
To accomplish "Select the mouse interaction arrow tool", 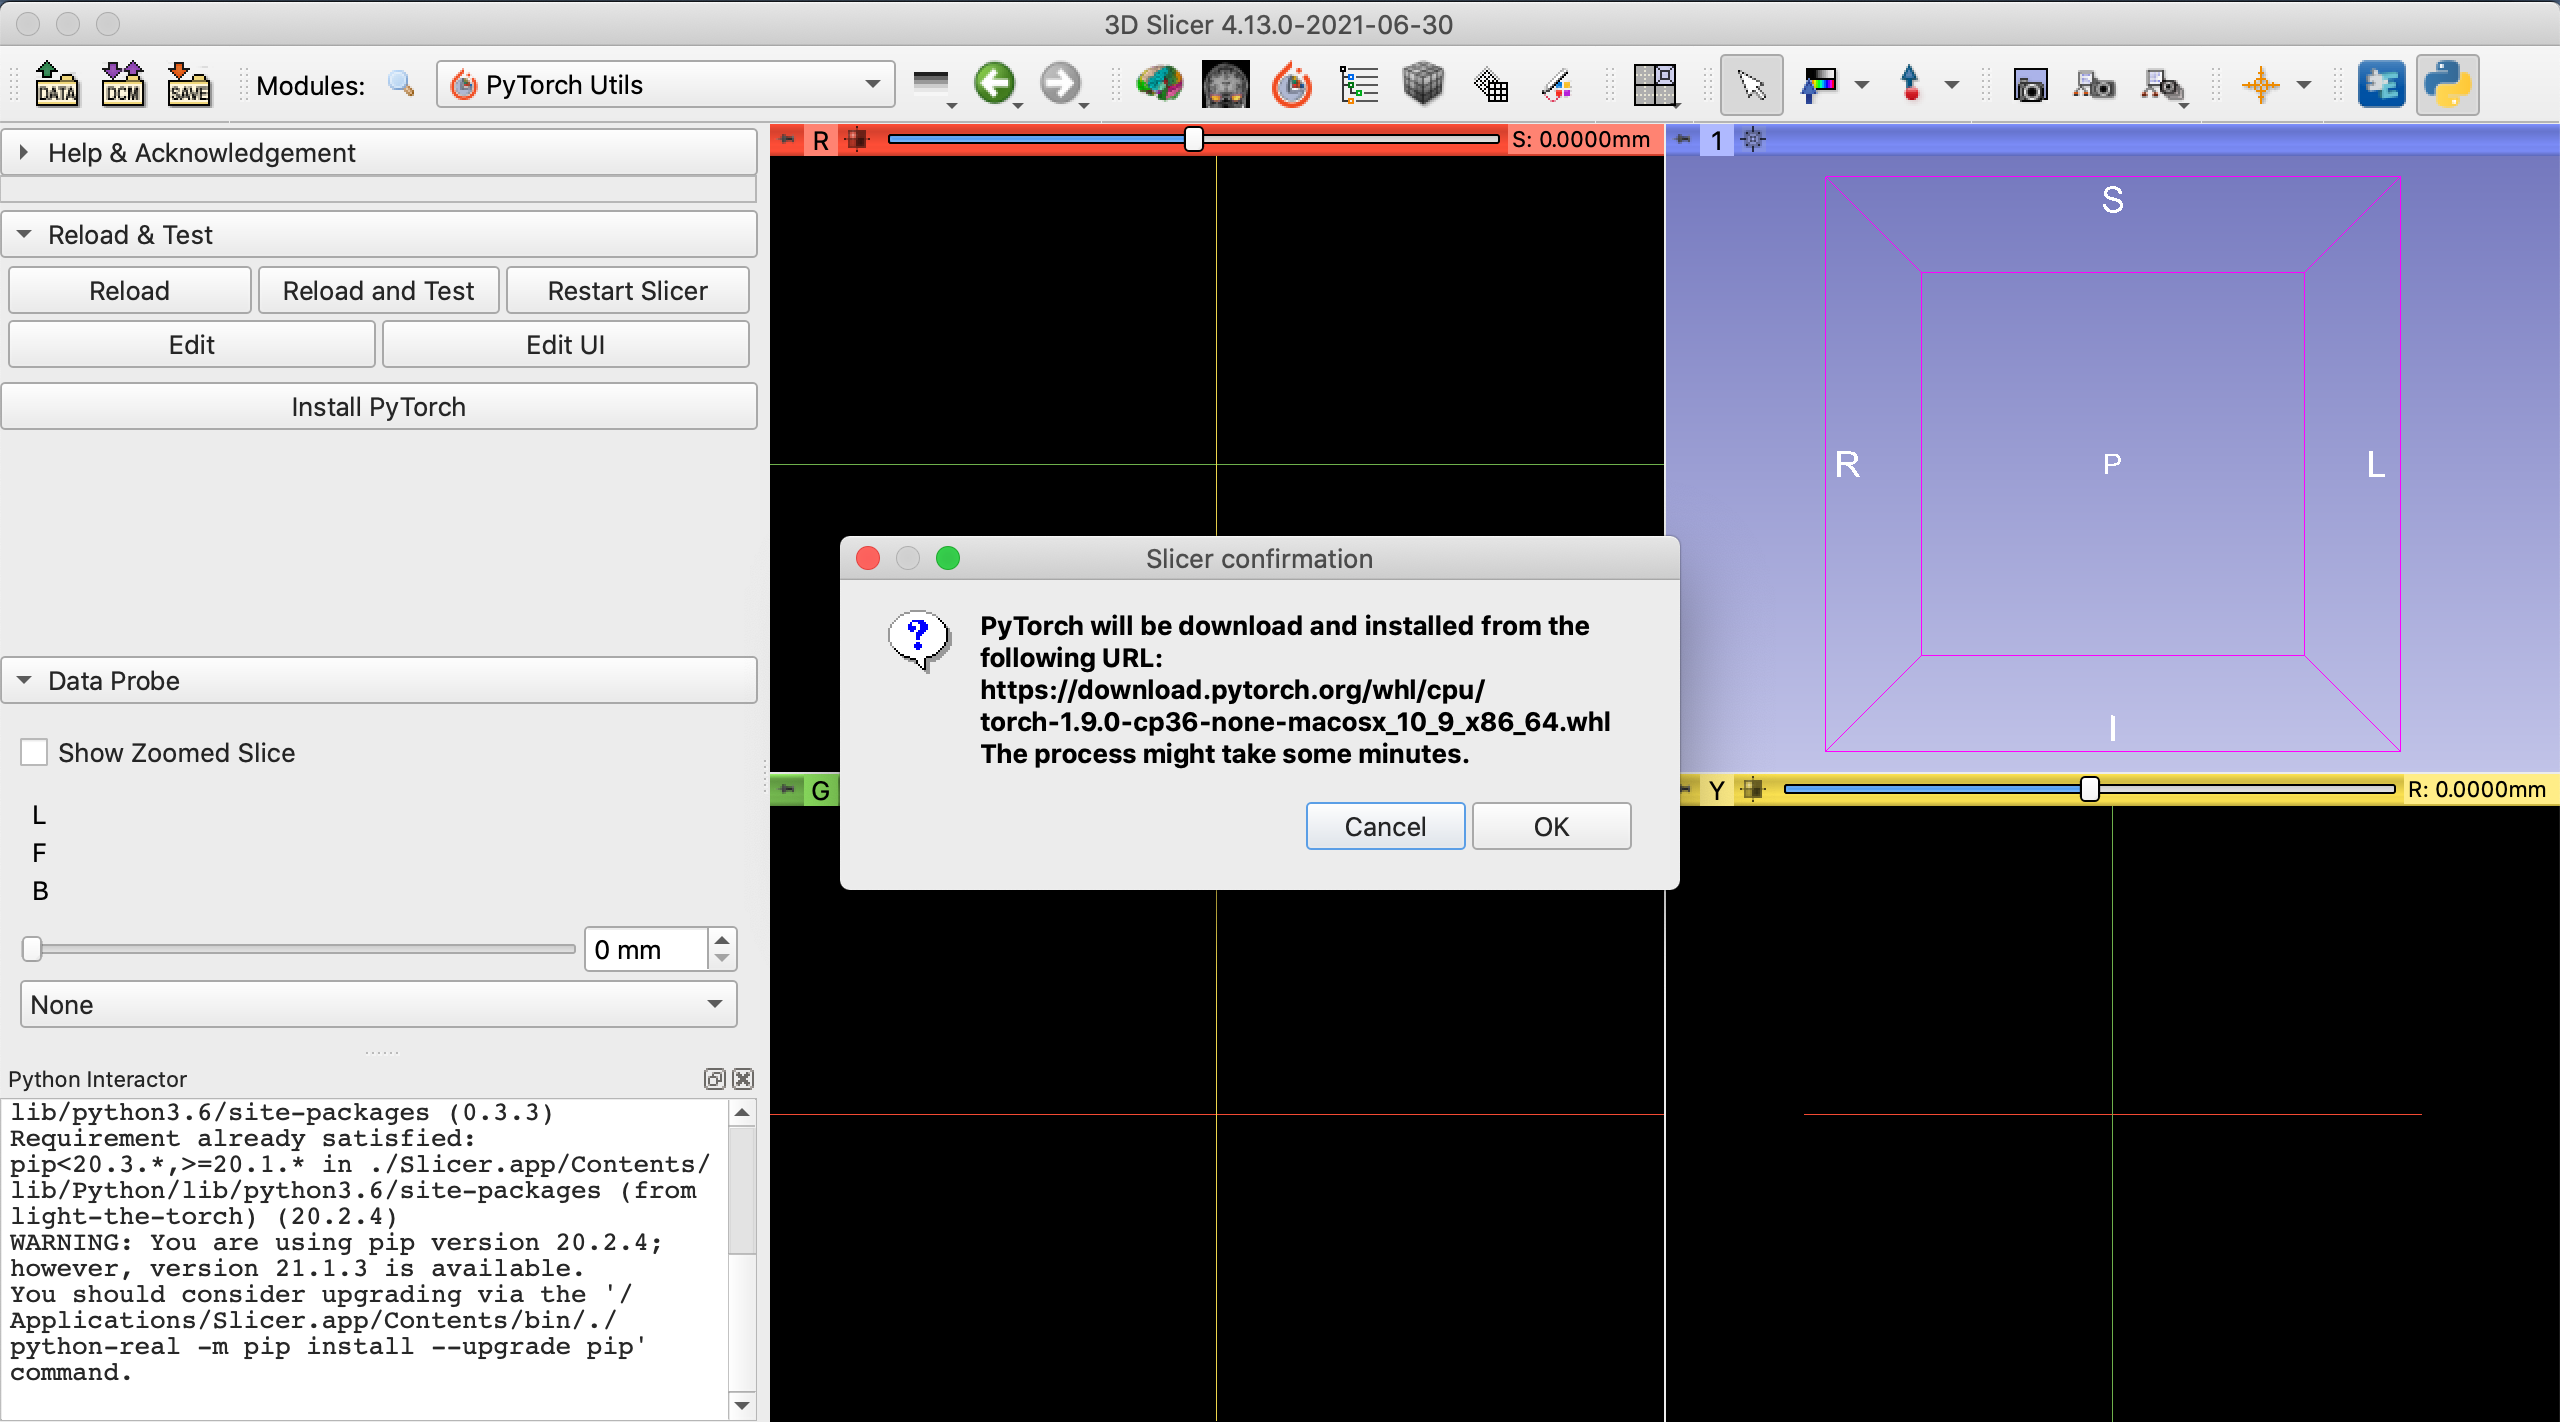I will coord(1753,85).
